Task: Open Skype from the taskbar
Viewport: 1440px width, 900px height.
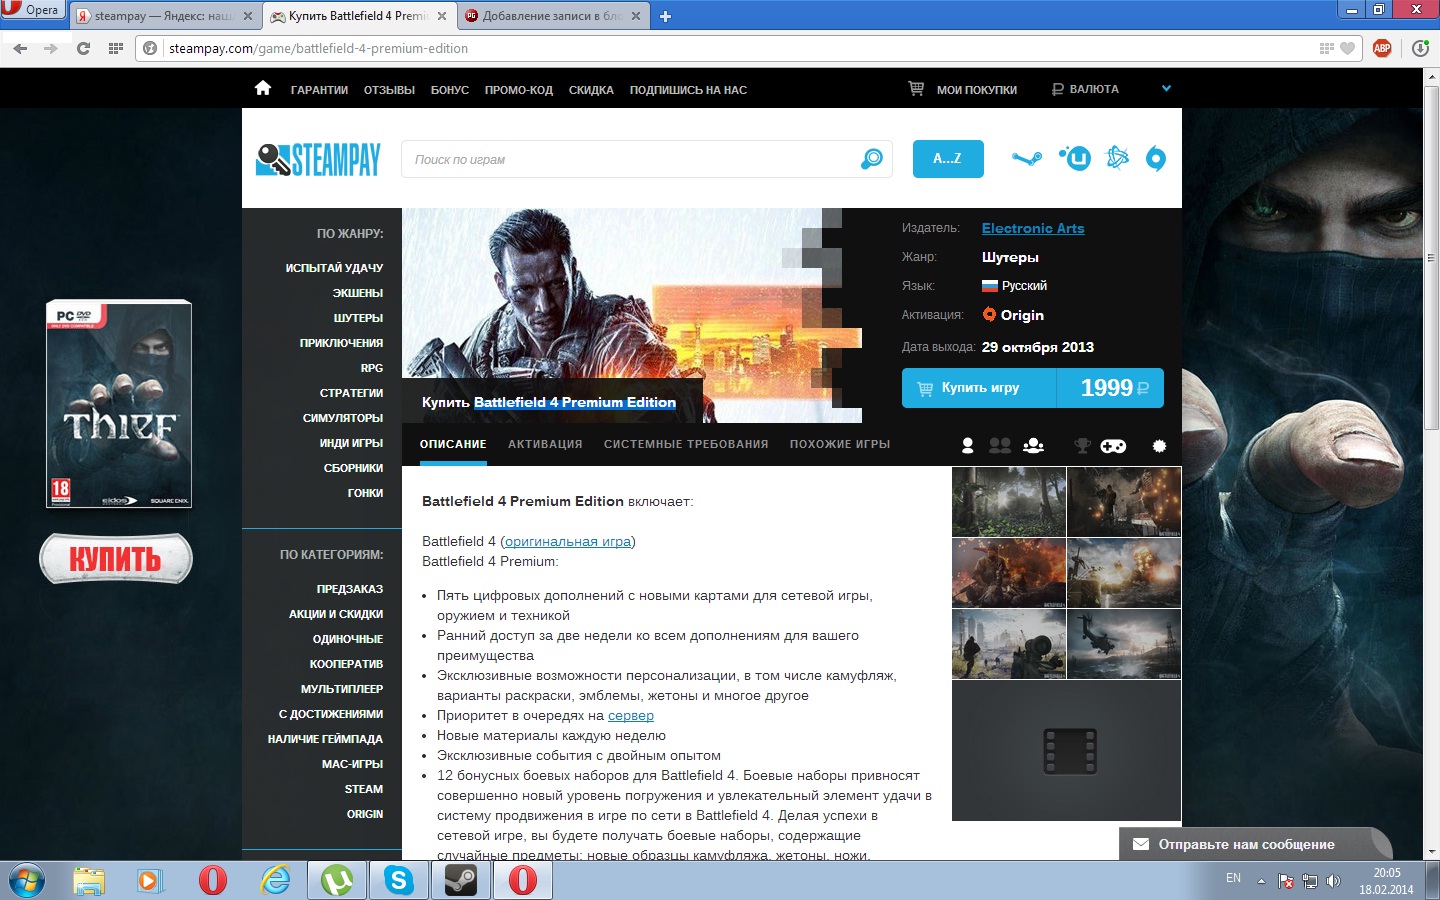Action: click(398, 881)
